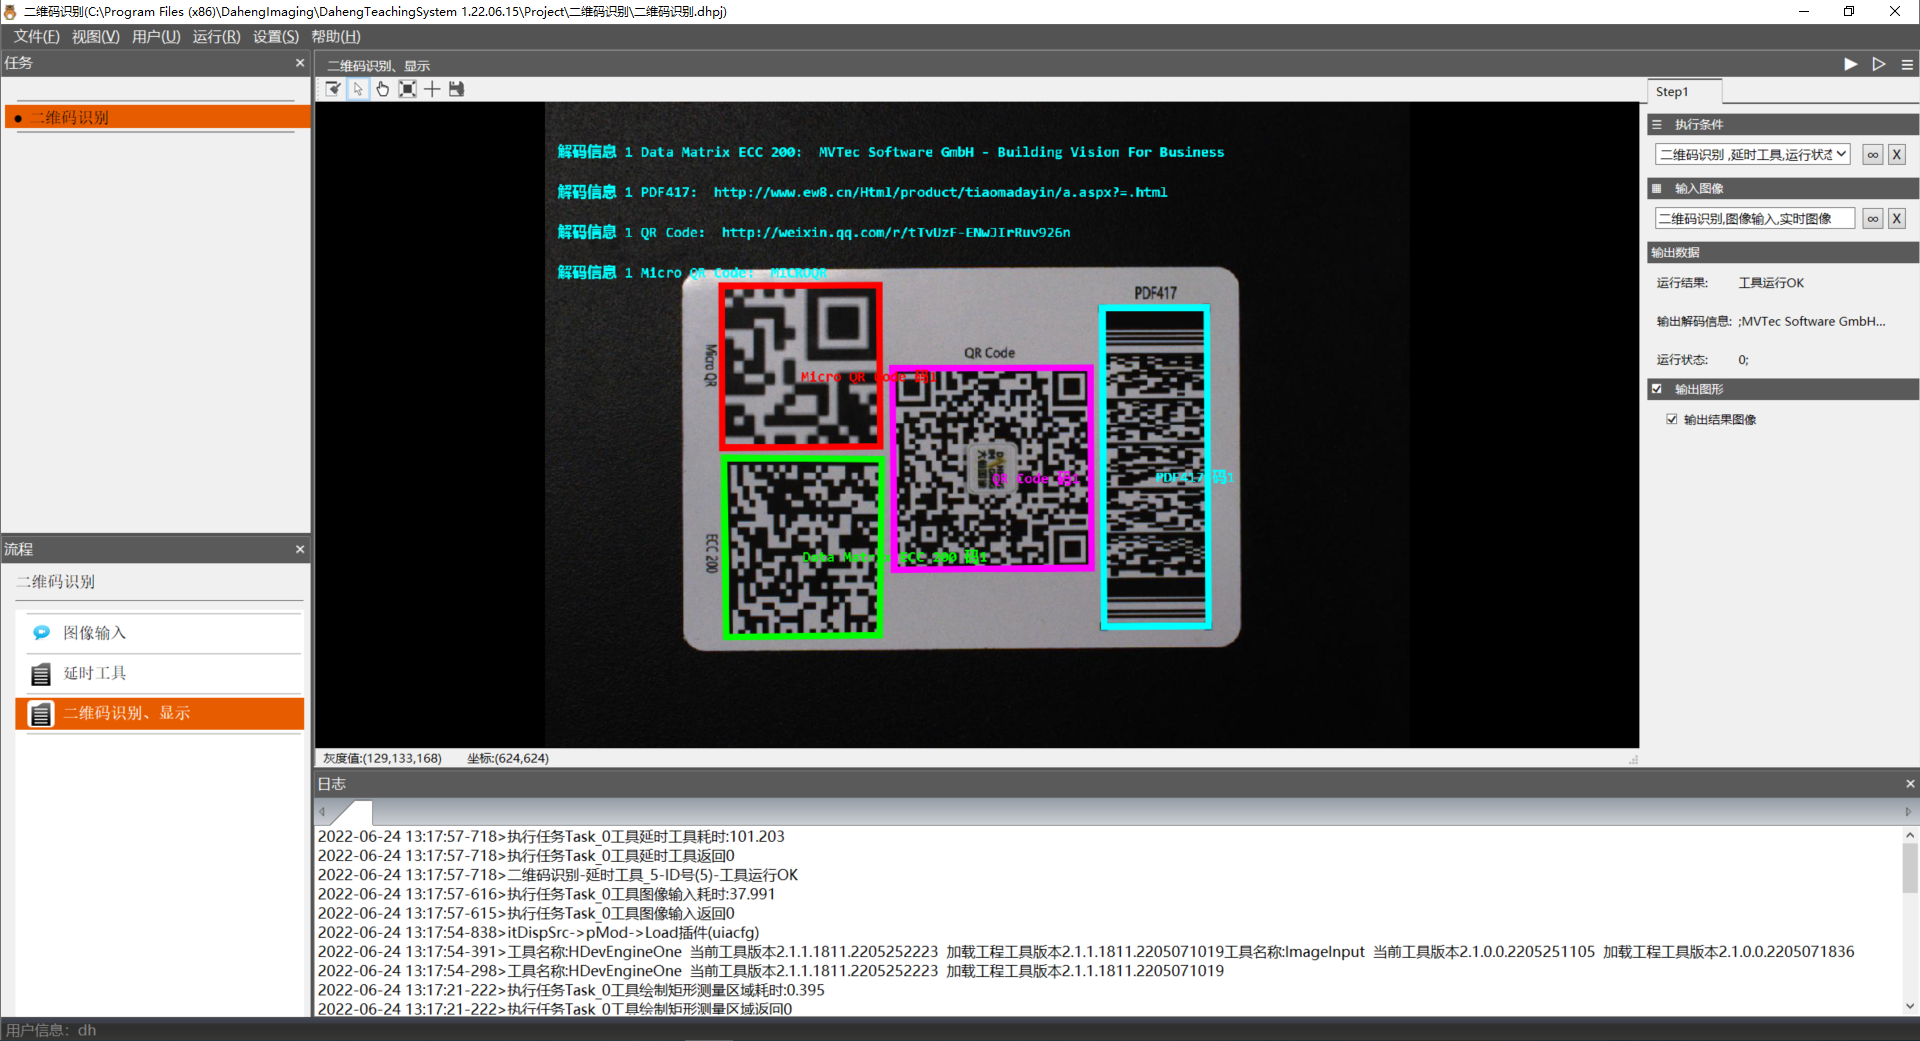
Task: Click the log tab left arrow
Action: click(x=322, y=811)
